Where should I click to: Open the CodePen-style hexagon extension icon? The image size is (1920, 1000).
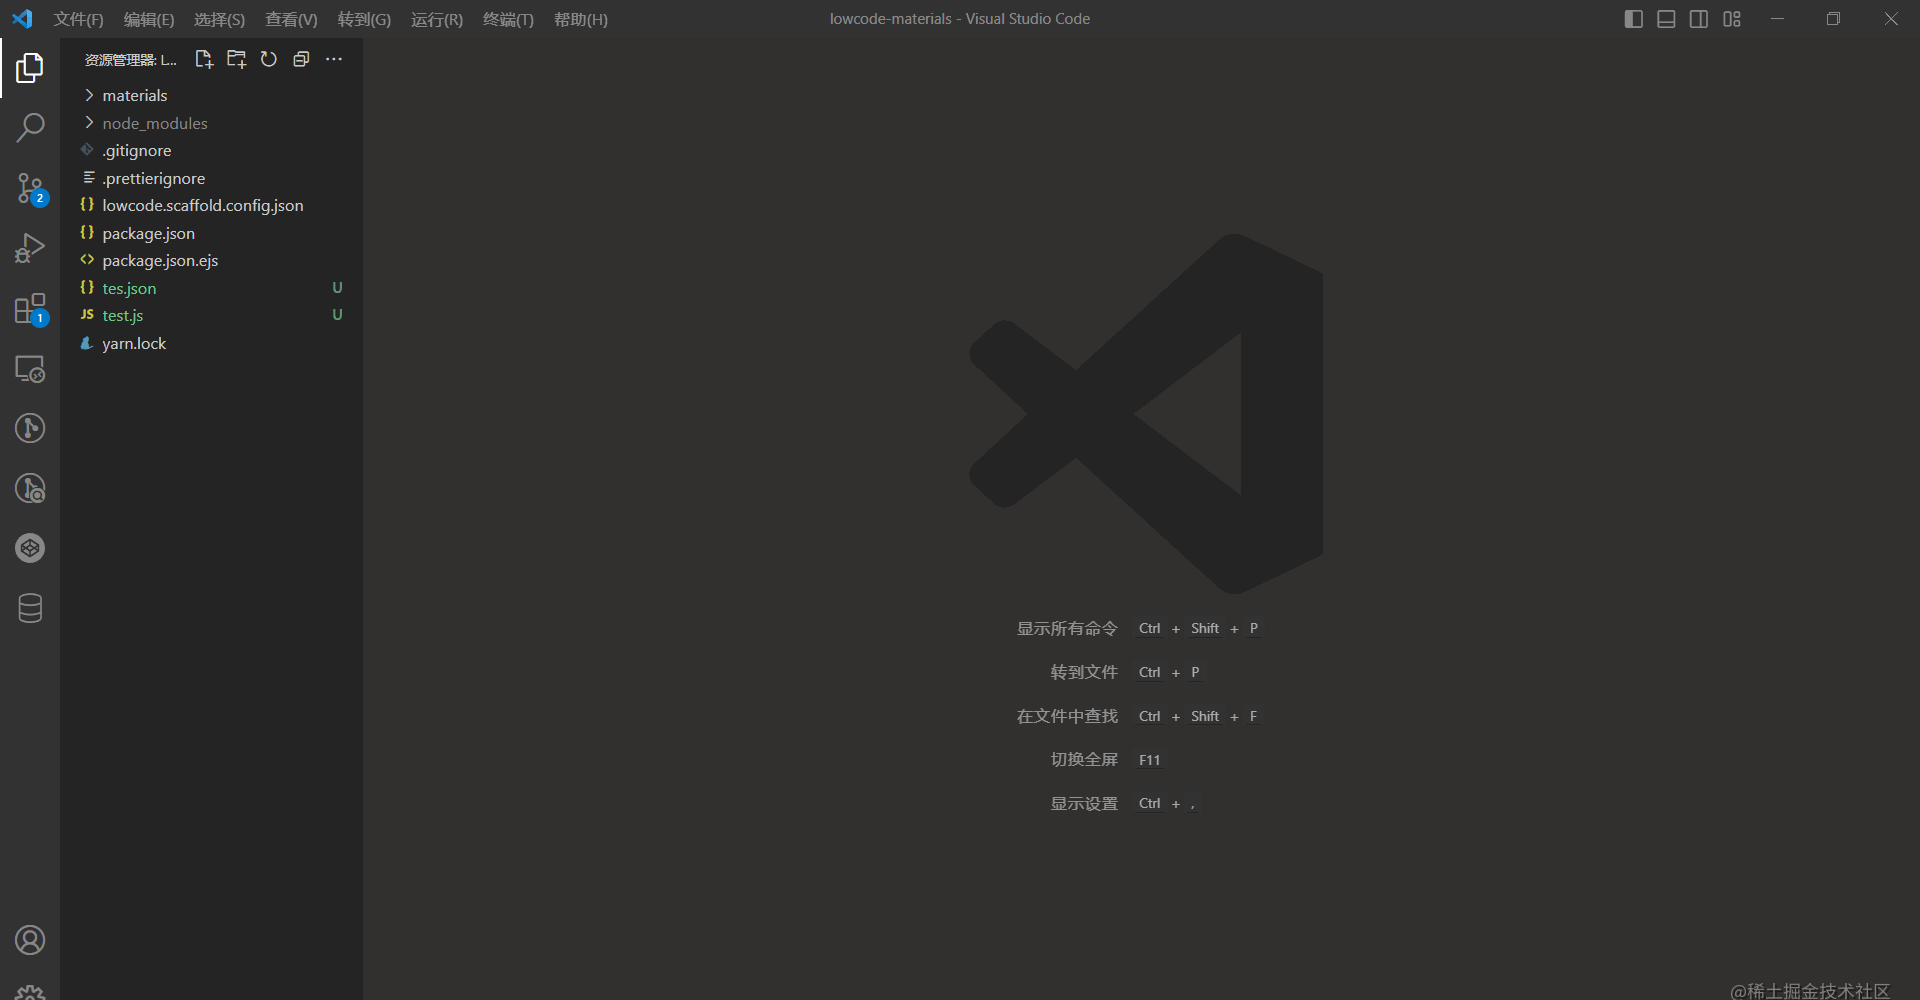30,548
